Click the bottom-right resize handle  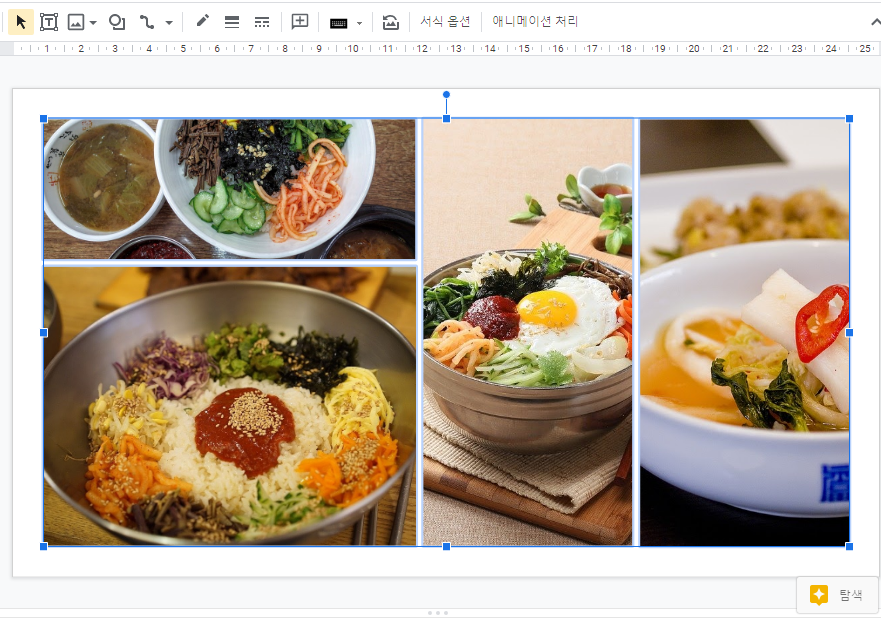[850, 546]
